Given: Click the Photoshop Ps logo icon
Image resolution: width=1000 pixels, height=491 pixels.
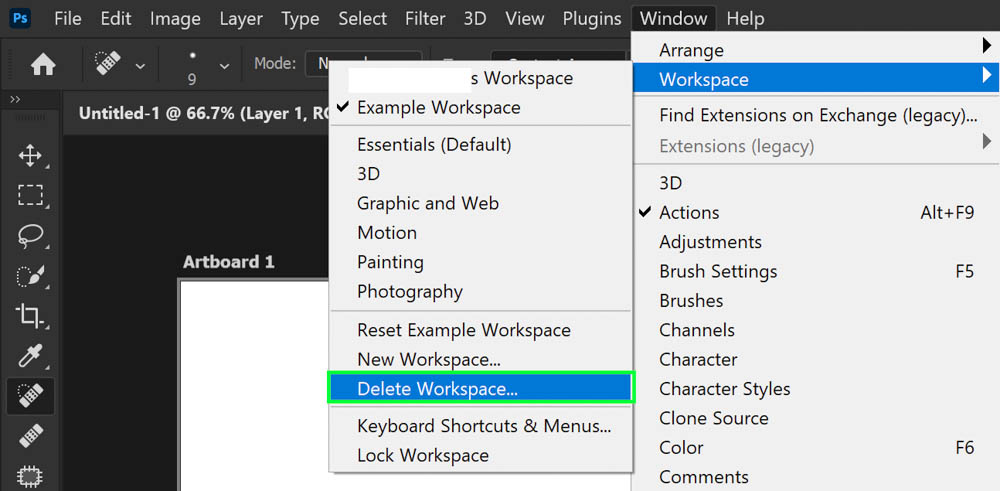Looking at the screenshot, I should (x=20, y=18).
